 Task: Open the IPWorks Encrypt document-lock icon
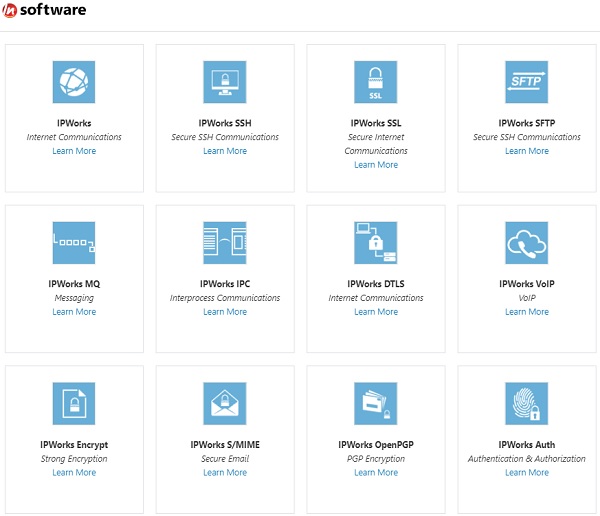[74, 403]
